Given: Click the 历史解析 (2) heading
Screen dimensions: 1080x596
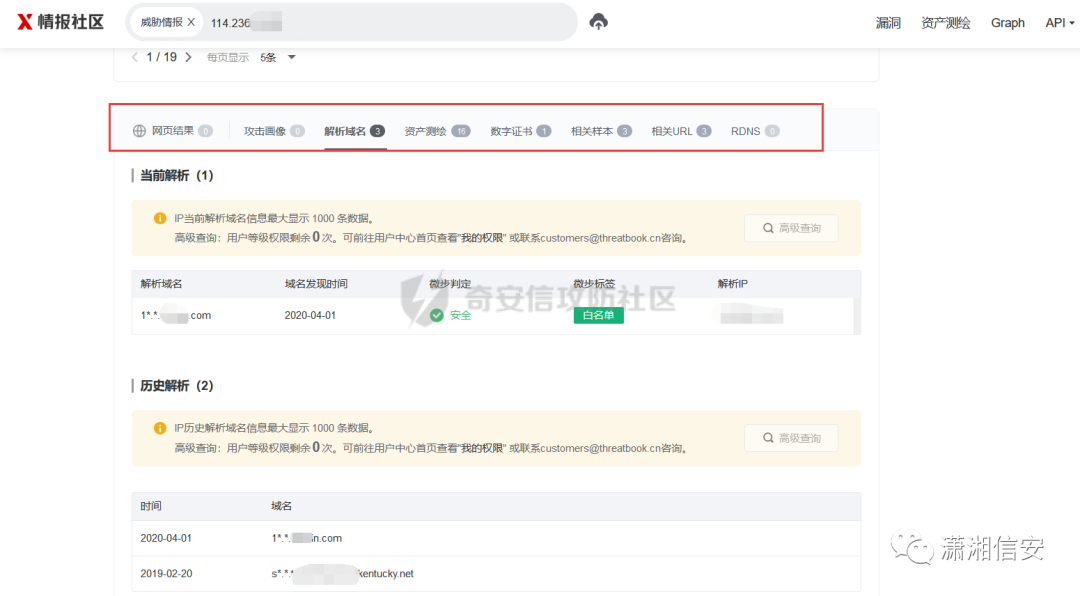Looking at the screenshot, I should [176, 386].
